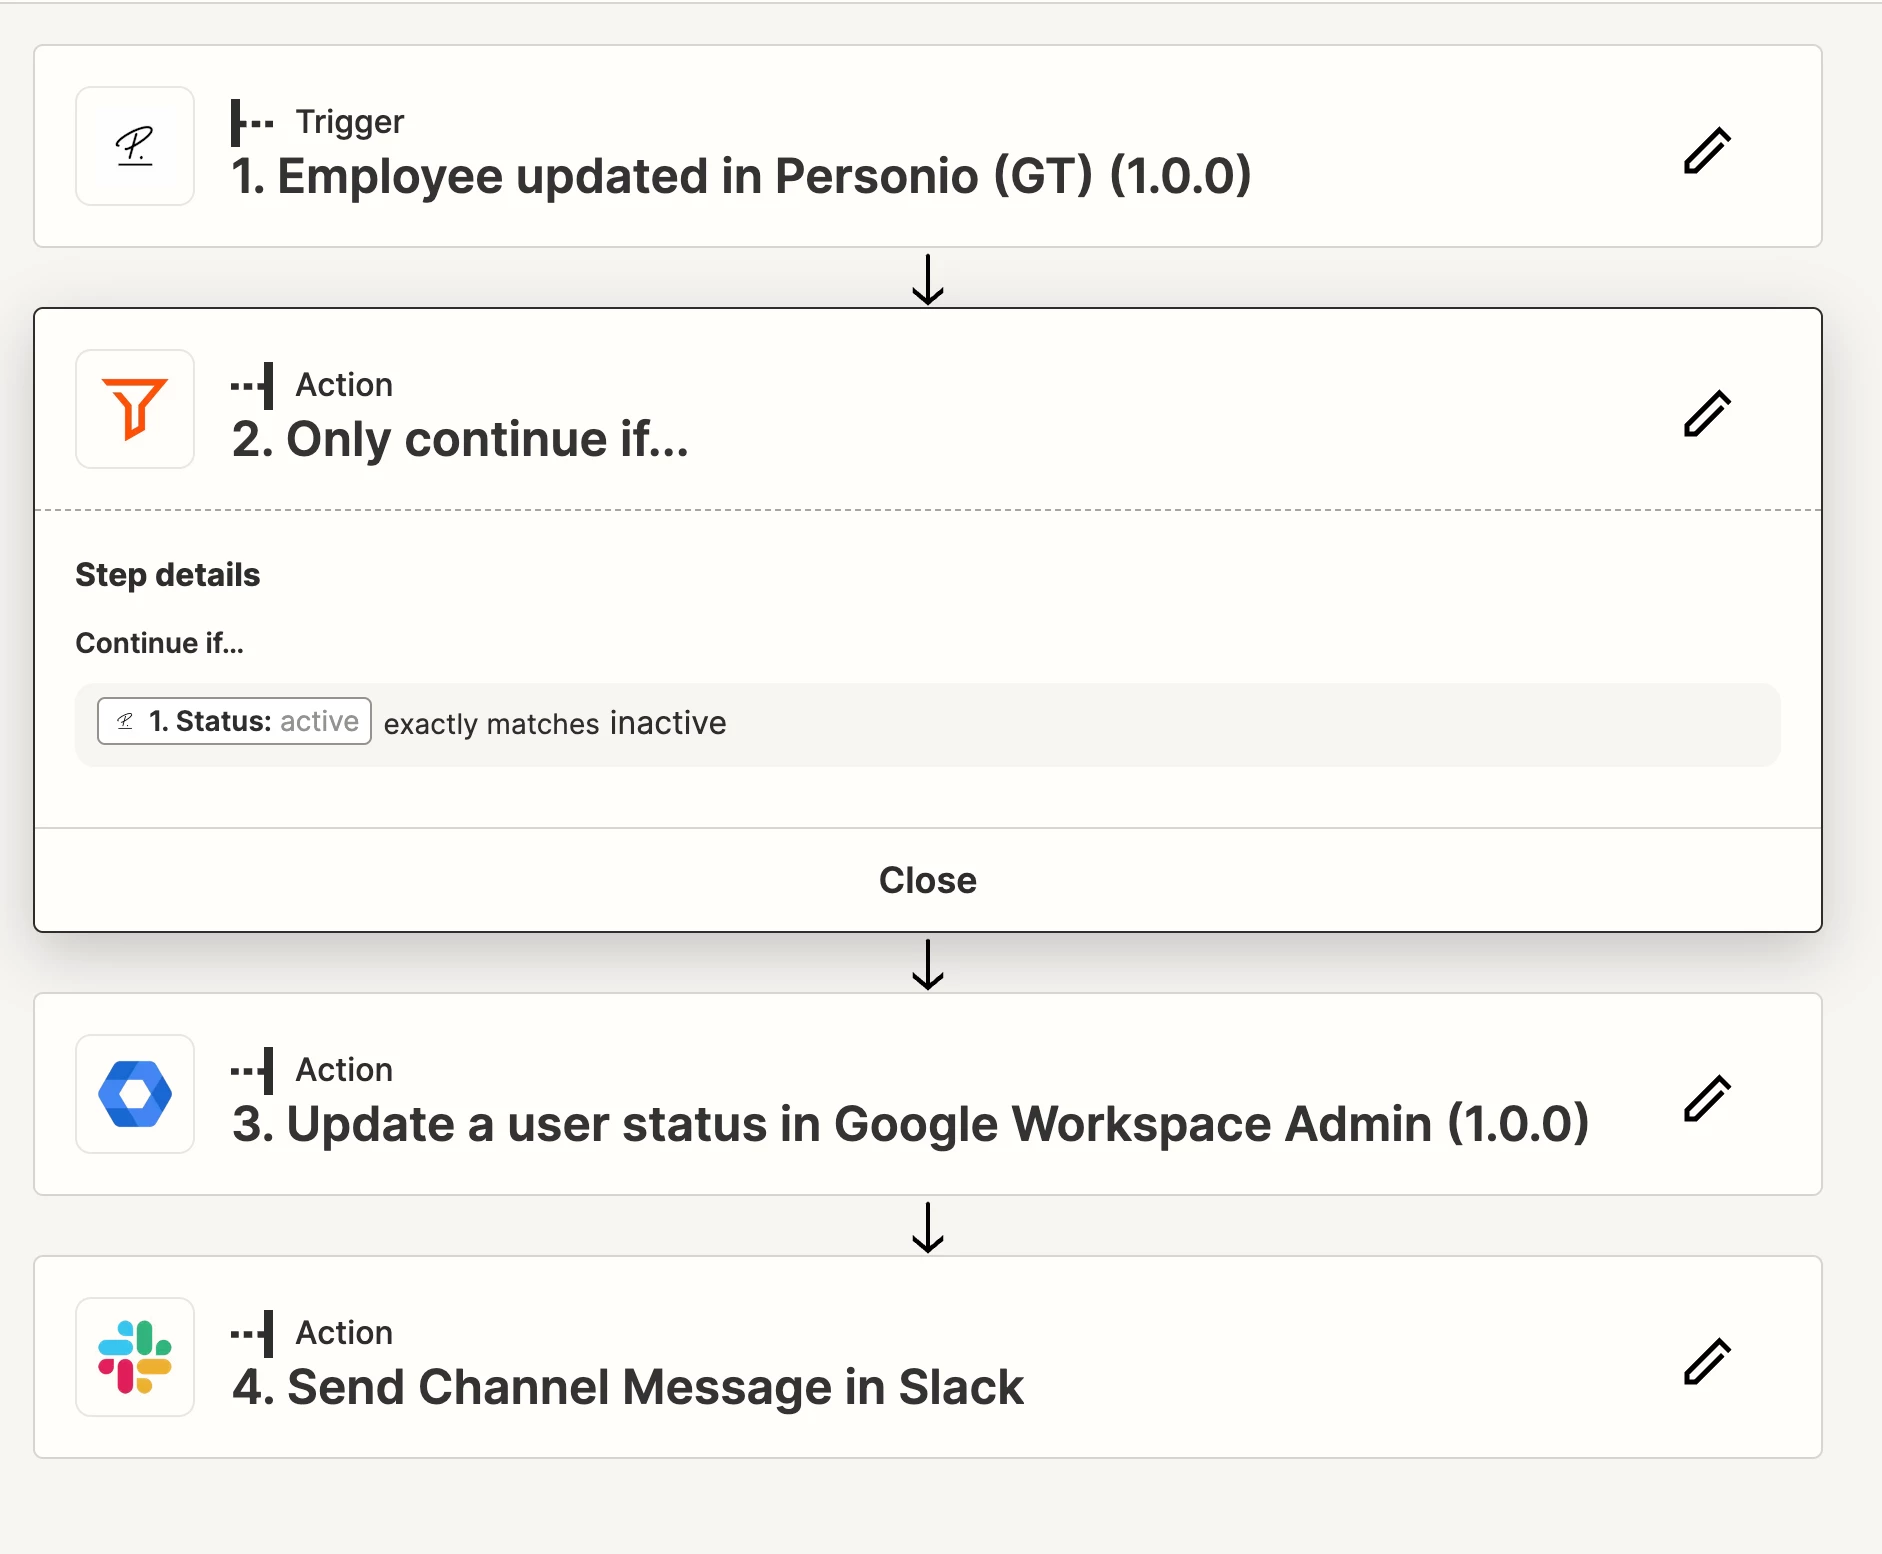Click the orange Filter funnel icon

pos(135,409)
